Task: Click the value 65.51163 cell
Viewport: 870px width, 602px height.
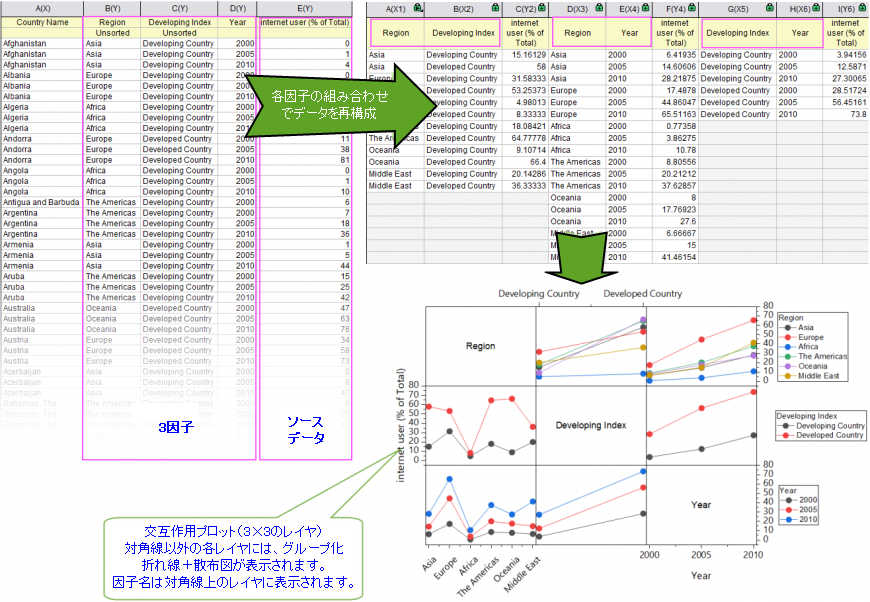Action: [675, 114]
